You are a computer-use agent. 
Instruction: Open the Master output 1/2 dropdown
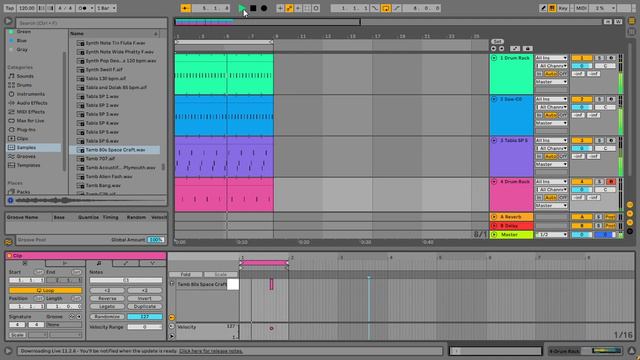tap(551, 235)
